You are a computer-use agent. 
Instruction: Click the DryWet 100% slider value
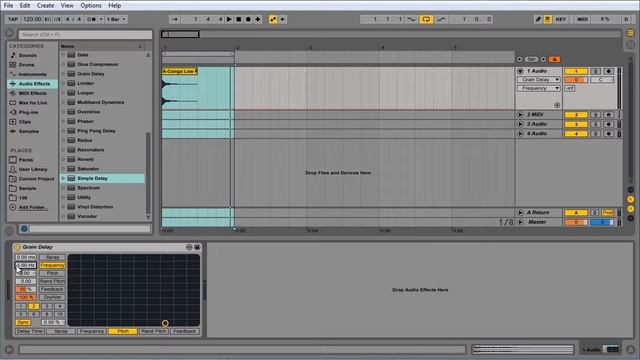click(x=26, y=297)
